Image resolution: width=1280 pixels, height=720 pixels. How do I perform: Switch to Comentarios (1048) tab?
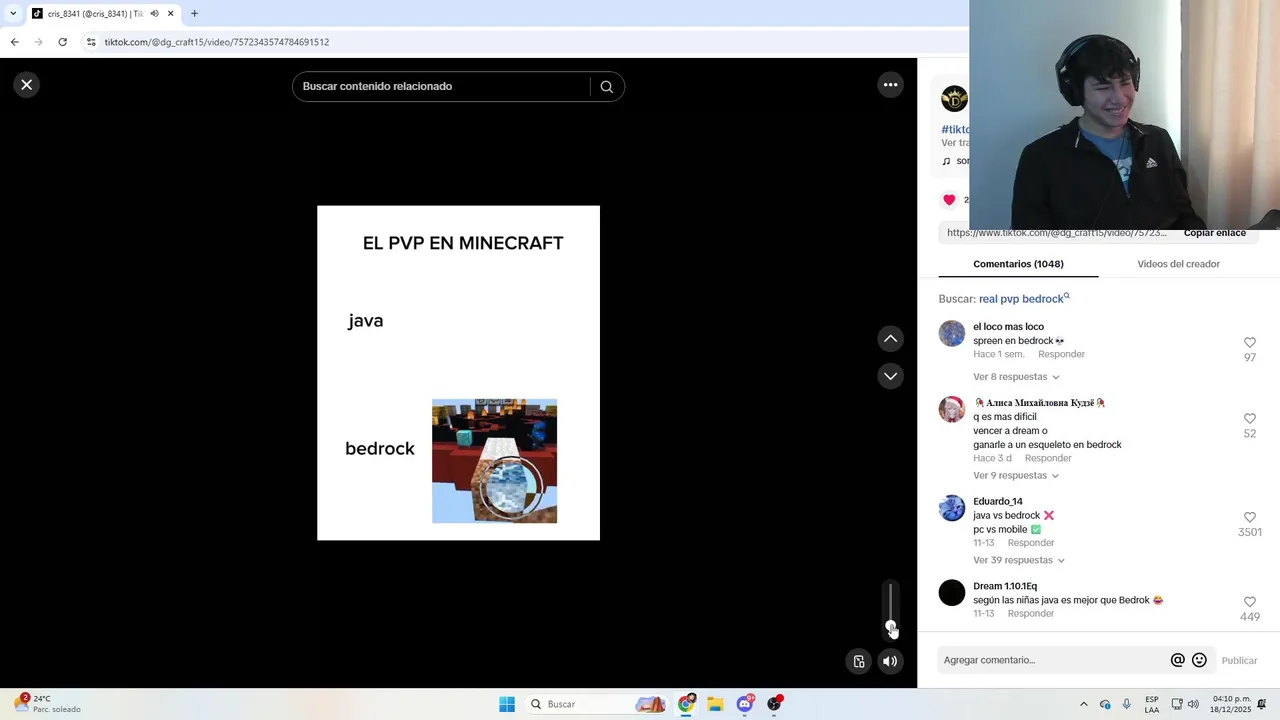click(x=1018, y=264)
